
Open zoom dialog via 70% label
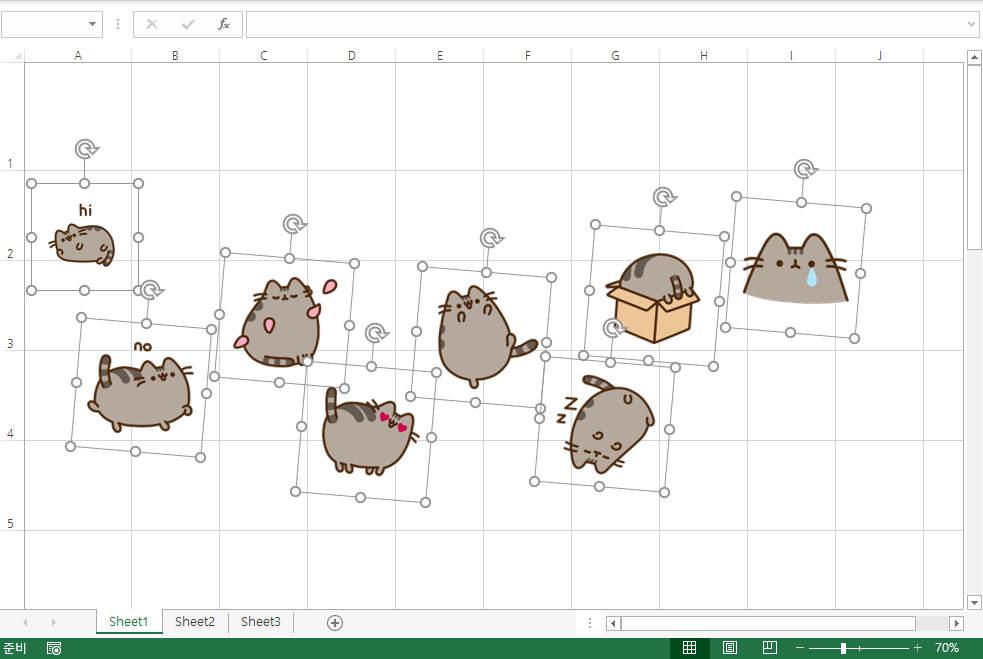(x=947, y=648)
